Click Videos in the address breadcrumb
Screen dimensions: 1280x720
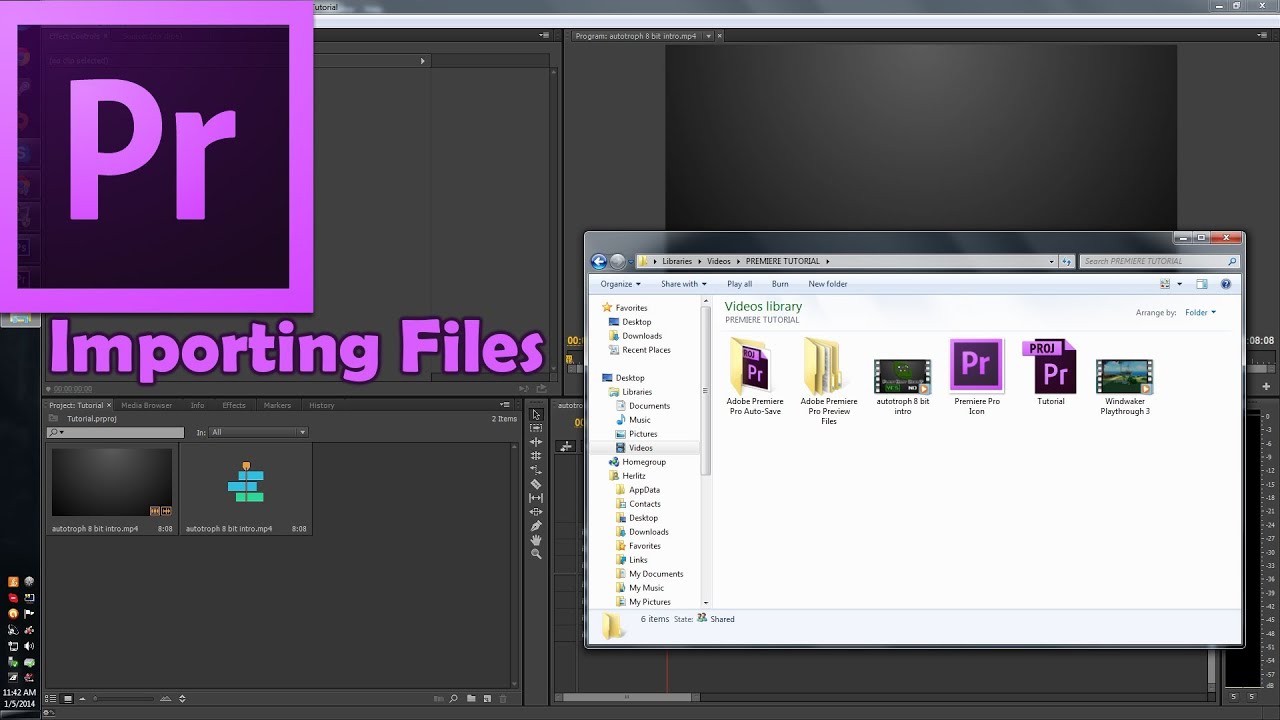(x=719, y=261)
